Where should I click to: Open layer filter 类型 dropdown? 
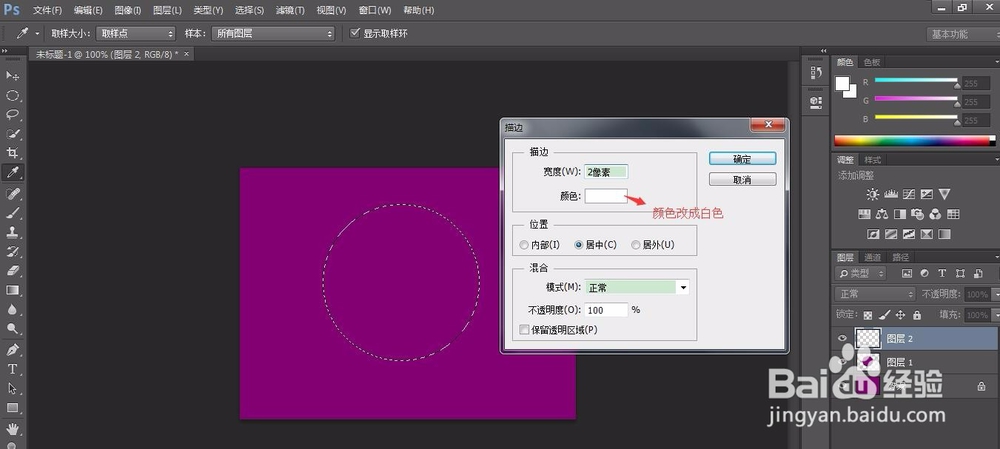(860, 274)
